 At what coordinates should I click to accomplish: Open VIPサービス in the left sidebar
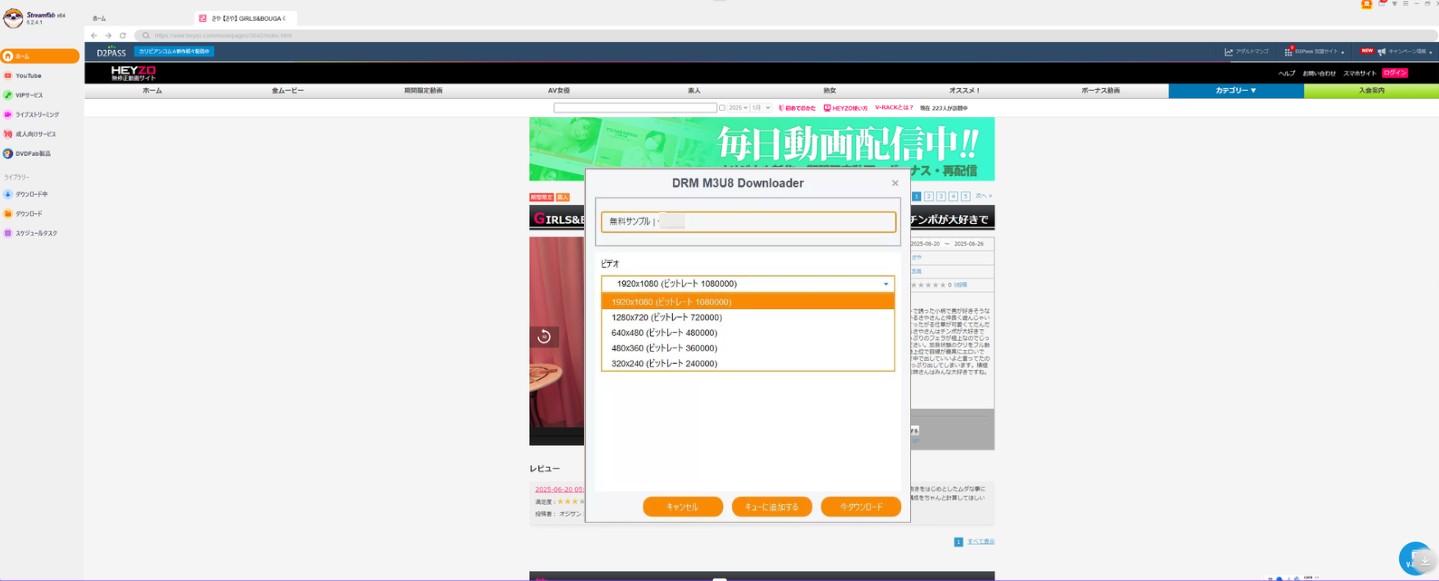click(29, 95)
